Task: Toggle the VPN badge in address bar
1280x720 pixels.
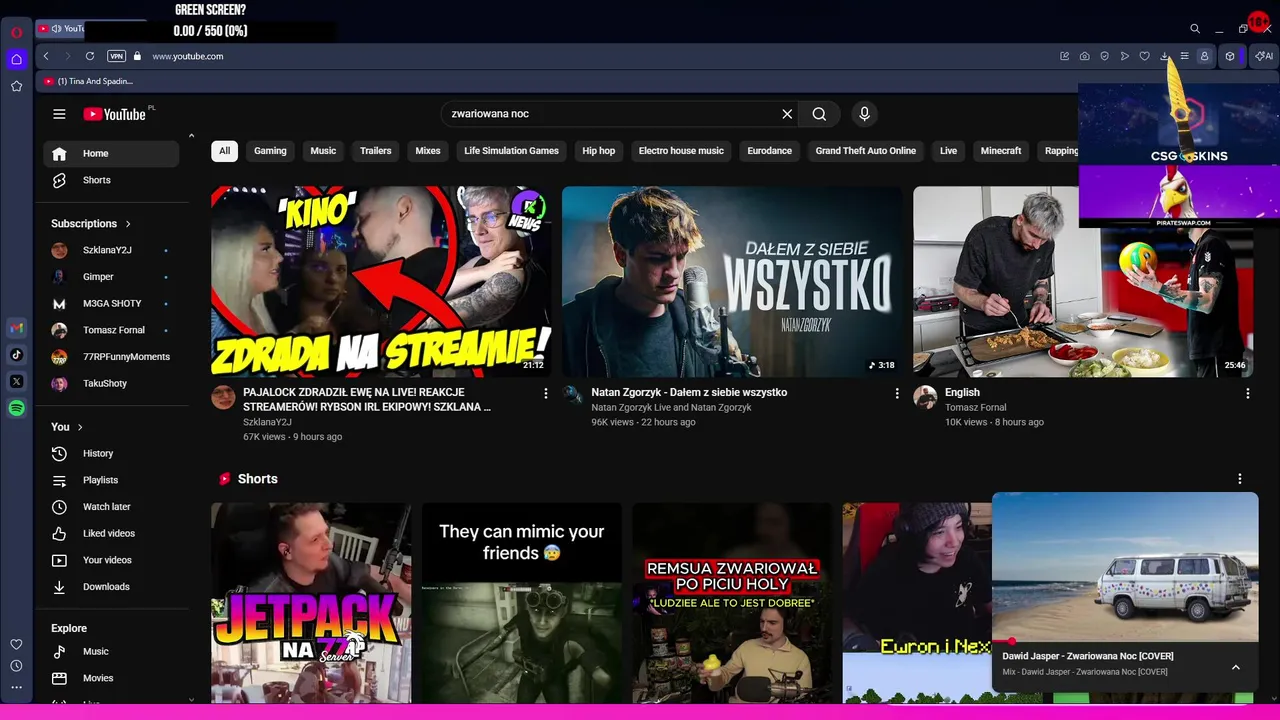Action: point(116,56)
